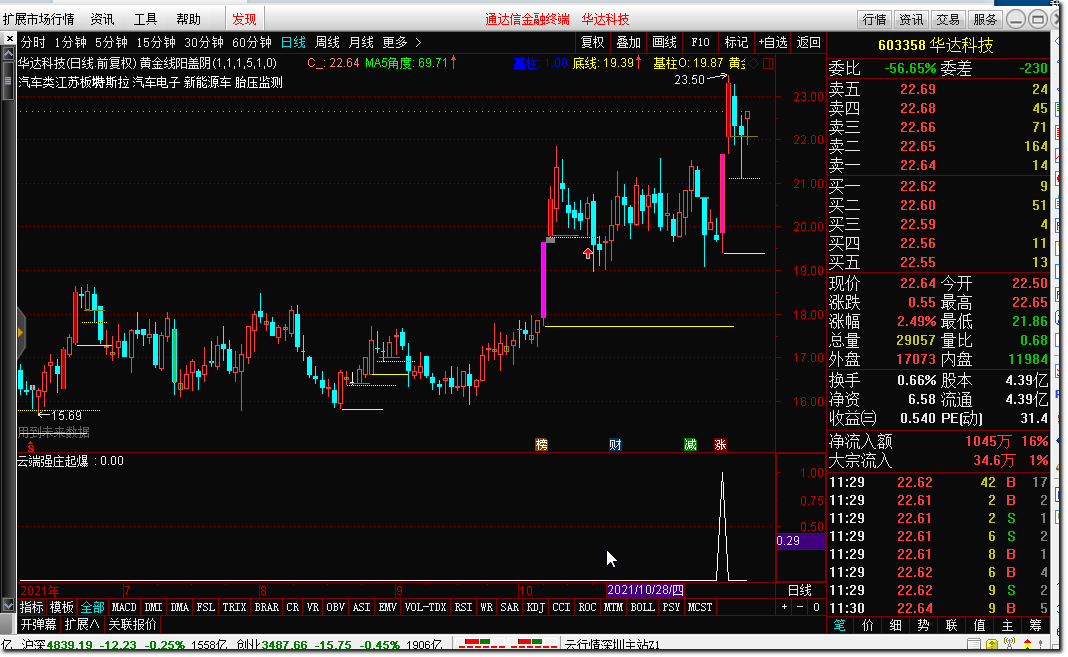The width and height of the screenshot is (1068, 657).
Task: Click the yellow upload status bar icon
Action: tap(992, 645)
